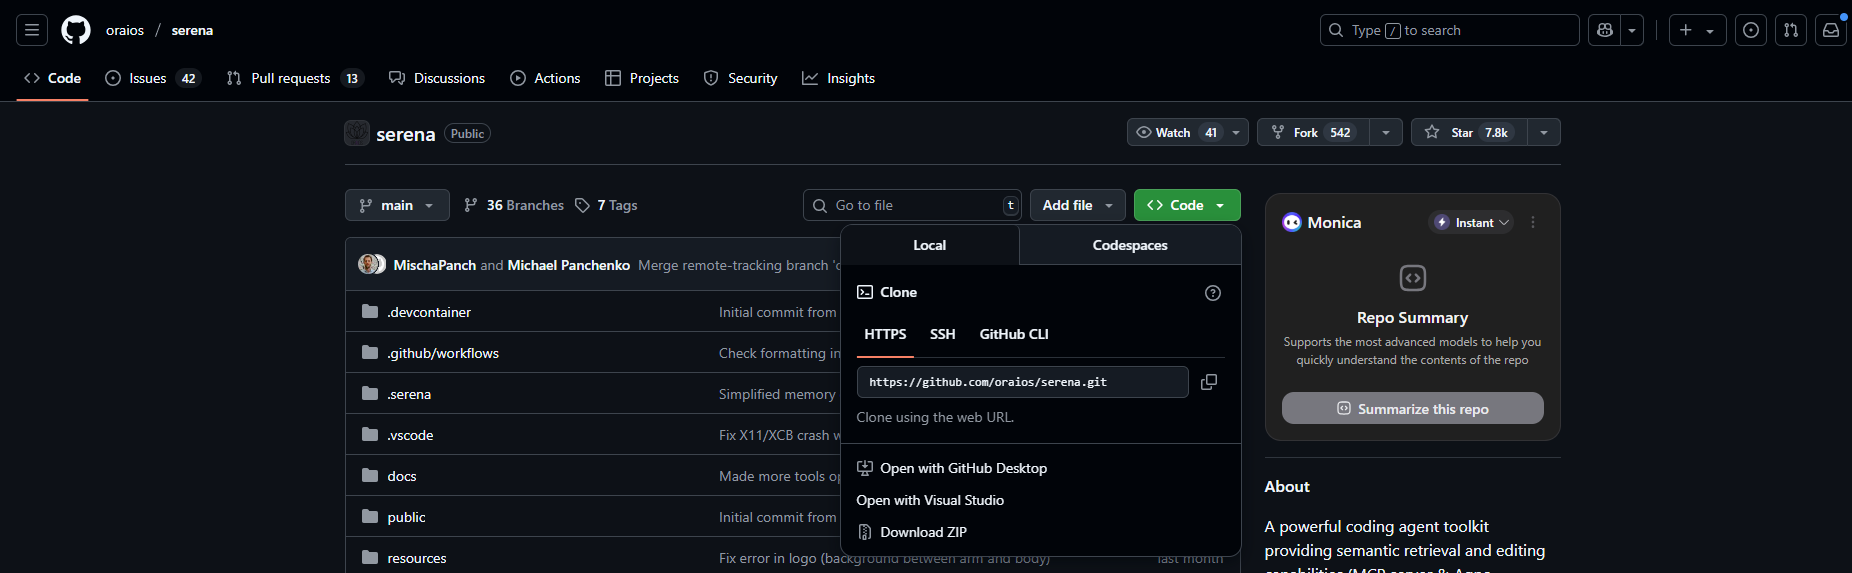This screenshot has width=1852, height=573.
Task: Open the docs folder
Action: click(402, 476)
